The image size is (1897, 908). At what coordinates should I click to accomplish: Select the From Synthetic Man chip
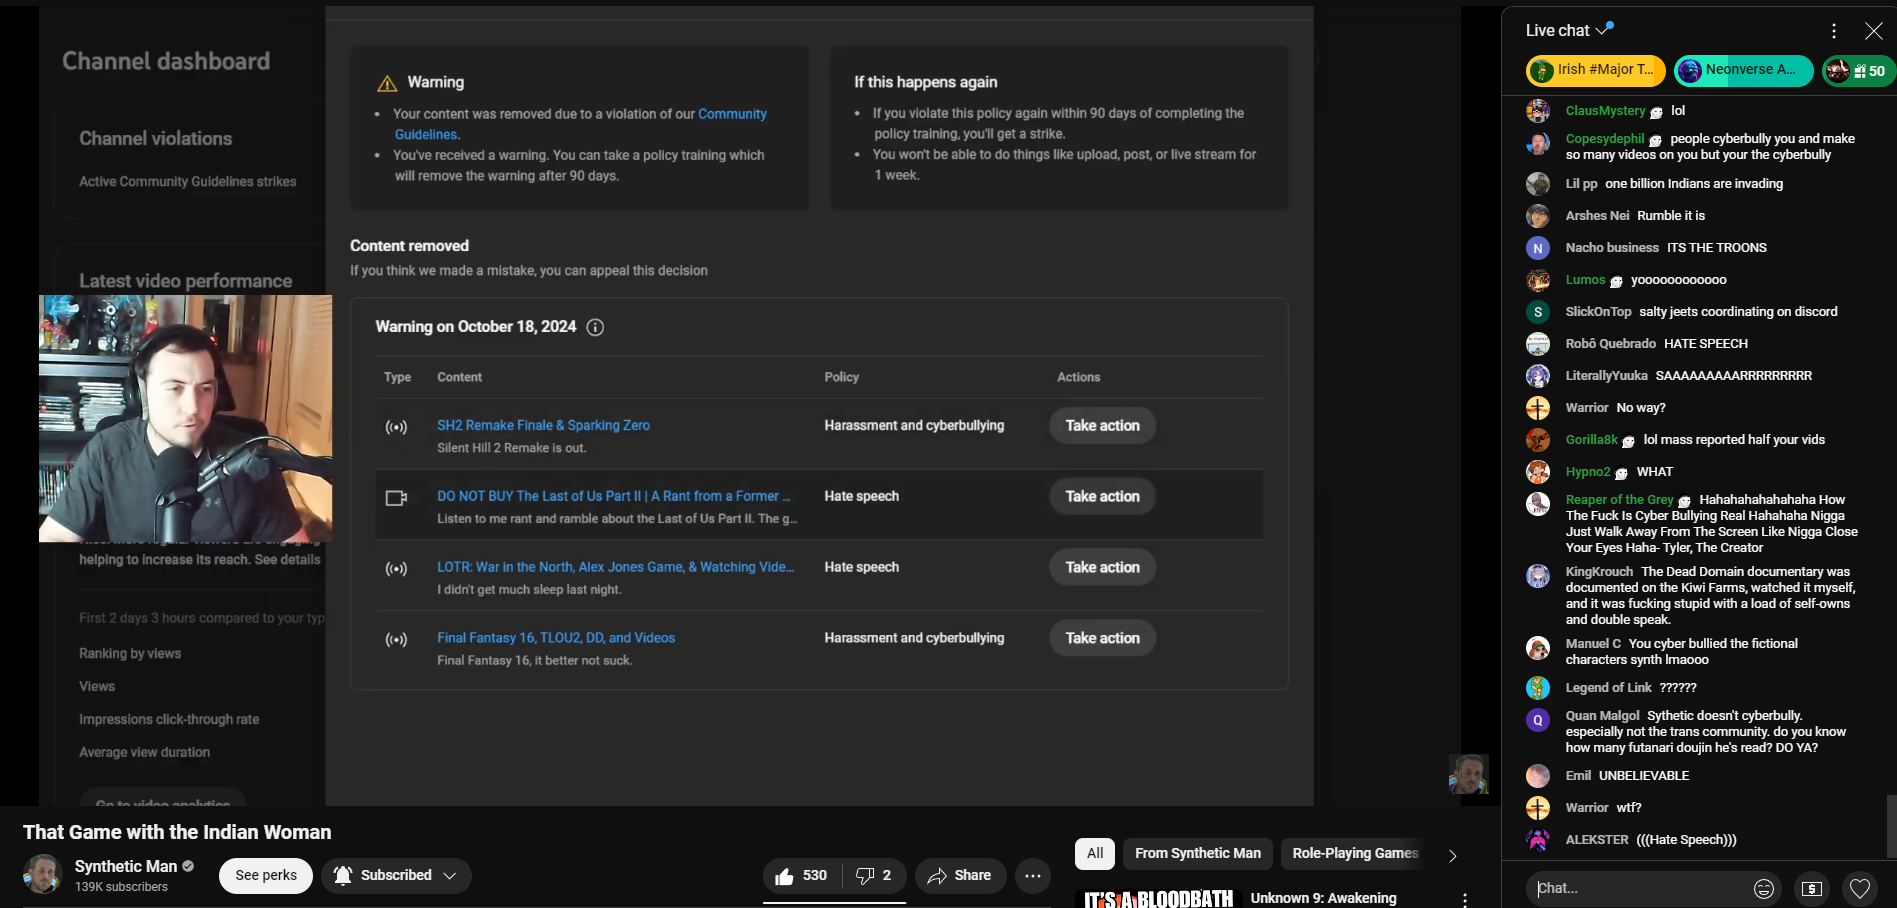(1198, 853)
